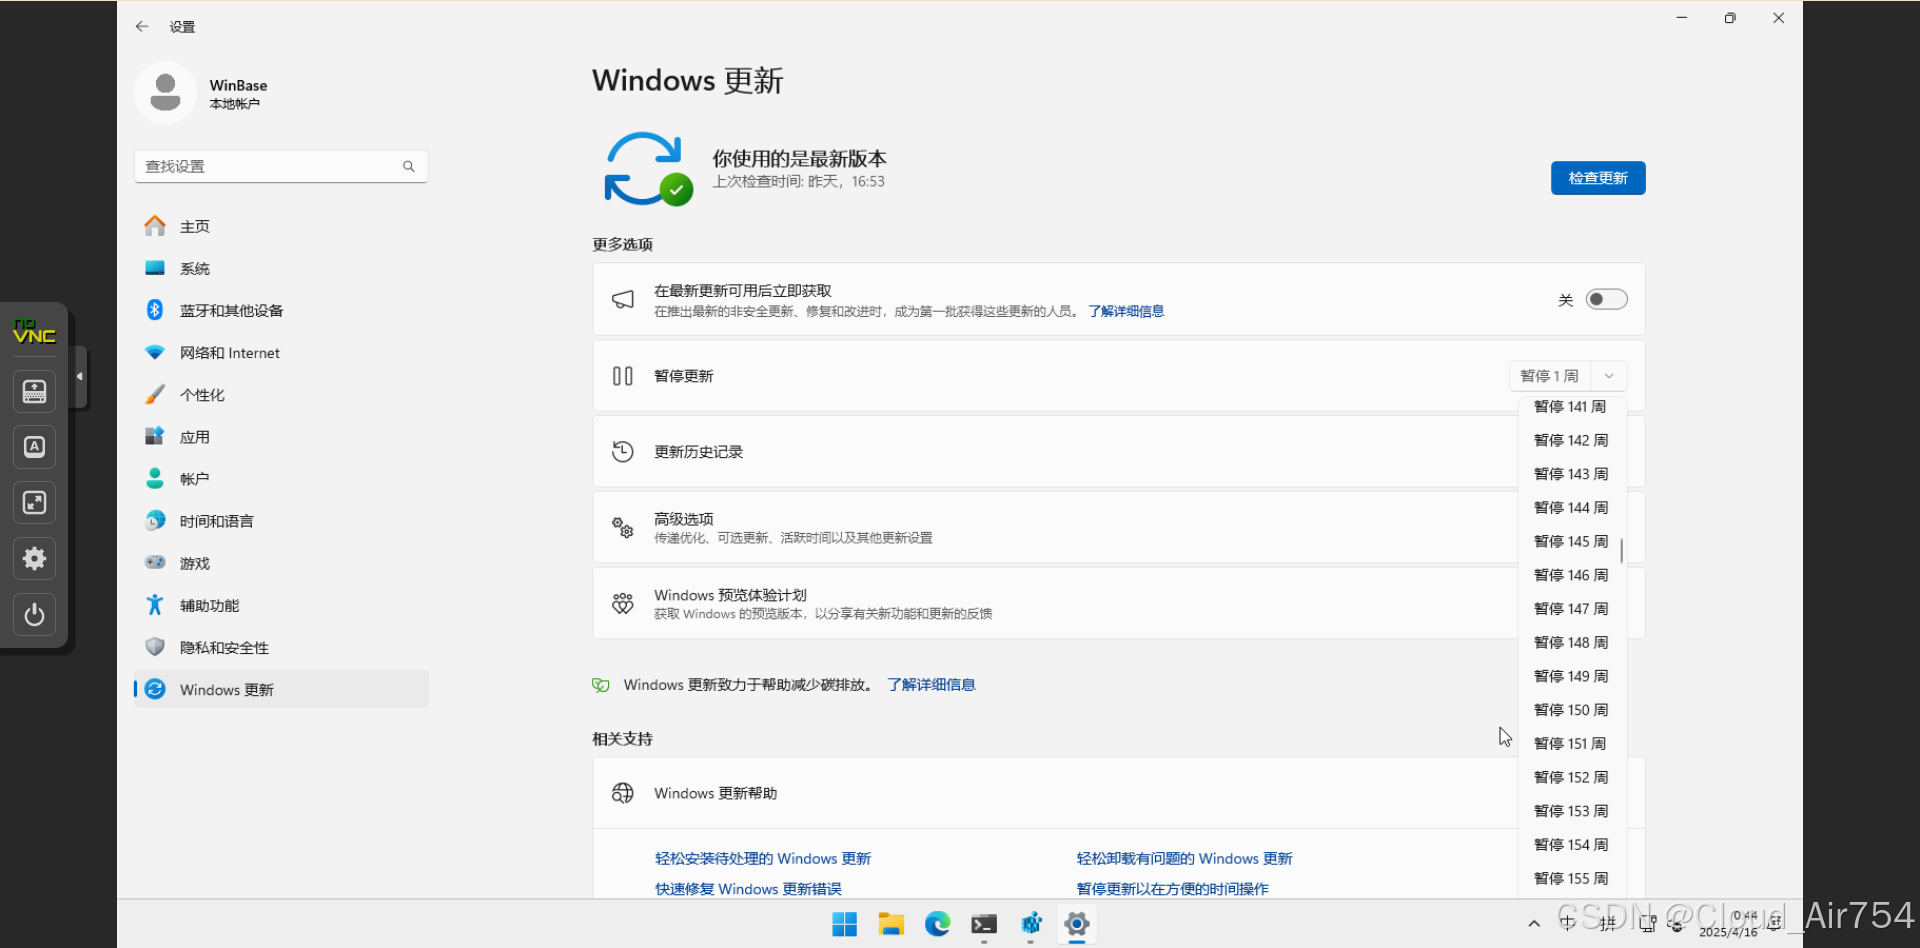Click the 辅助功能 accessibility icon
Viewport: 1920px width, 948px height.
(x=155, y=605)
